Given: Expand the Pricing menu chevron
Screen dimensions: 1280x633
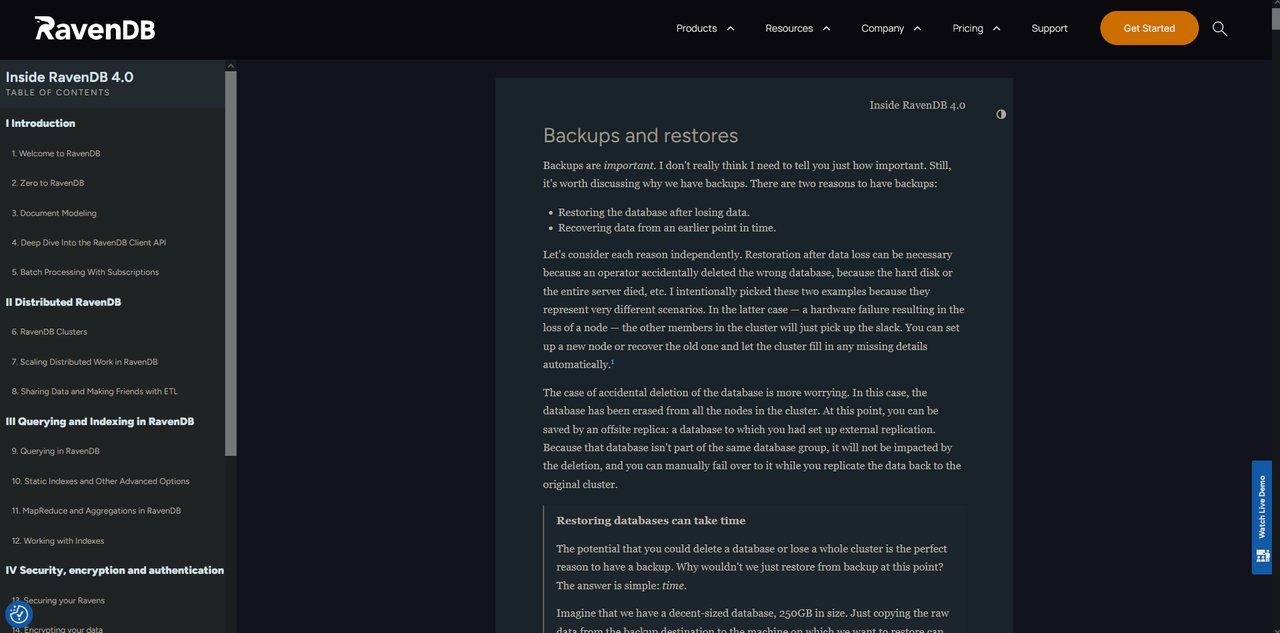Looking at the screenshot, I should (x=996, y=28).
